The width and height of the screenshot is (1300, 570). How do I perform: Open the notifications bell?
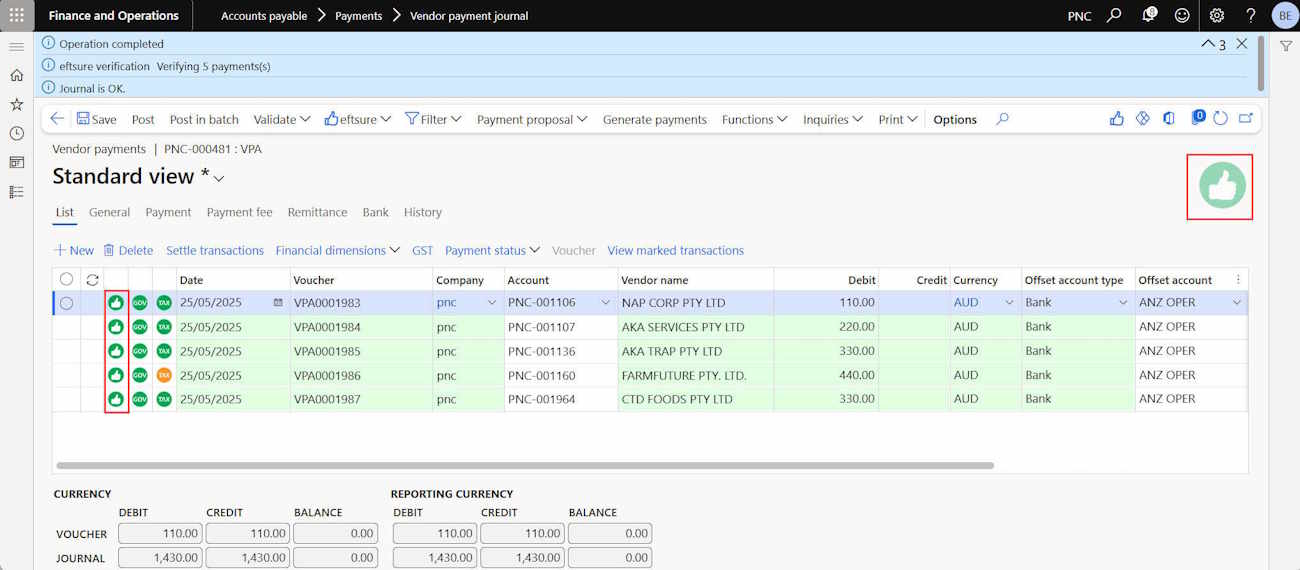pyautogui.click(x=1149, y=15)
